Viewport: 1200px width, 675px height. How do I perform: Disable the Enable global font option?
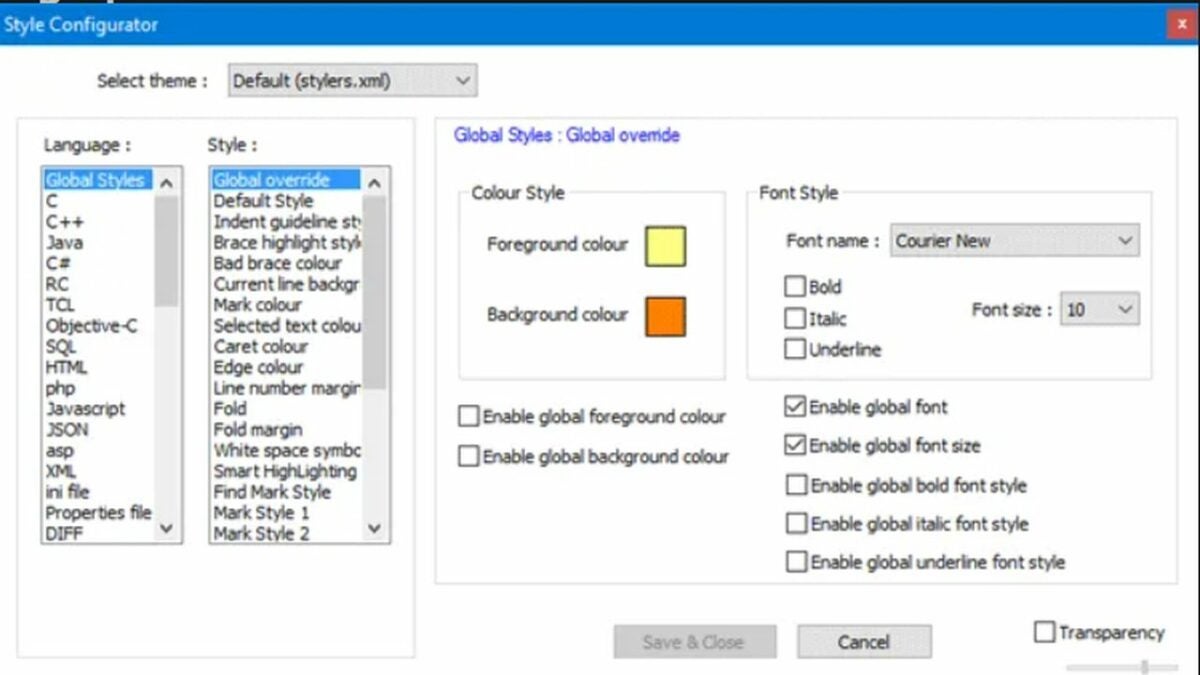coord(796,407)
